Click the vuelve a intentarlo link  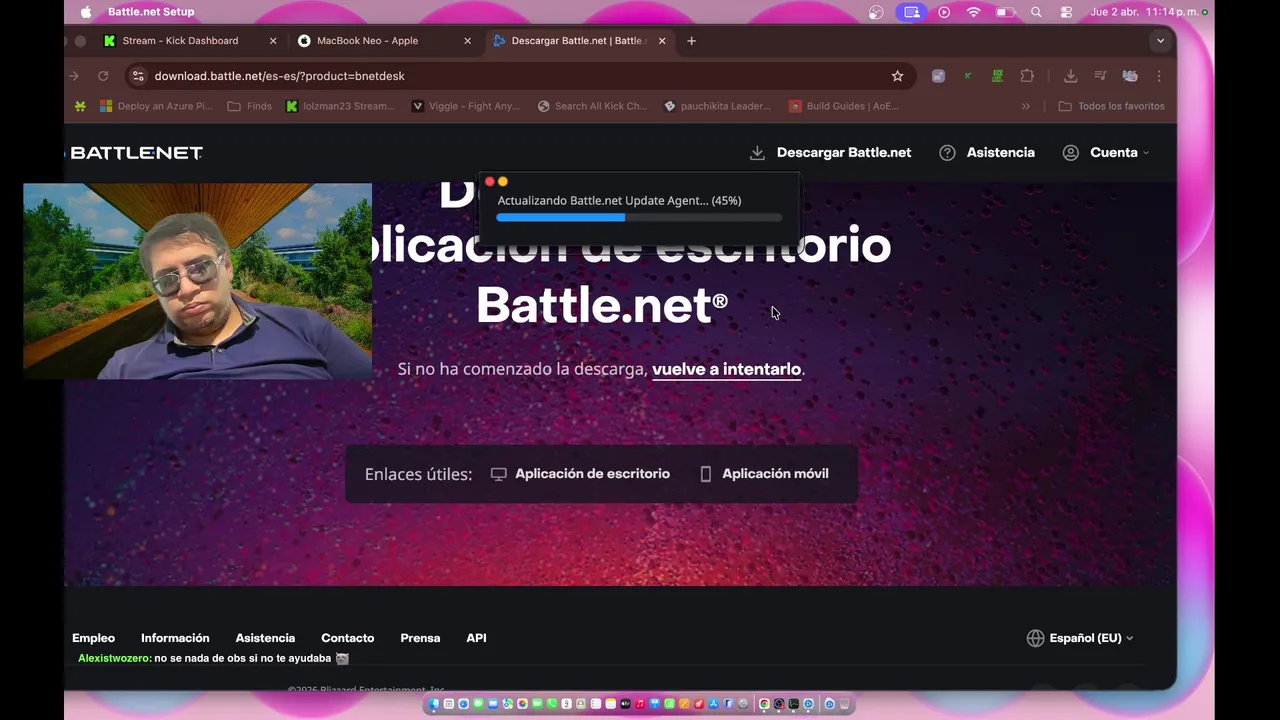pos(726,369)
